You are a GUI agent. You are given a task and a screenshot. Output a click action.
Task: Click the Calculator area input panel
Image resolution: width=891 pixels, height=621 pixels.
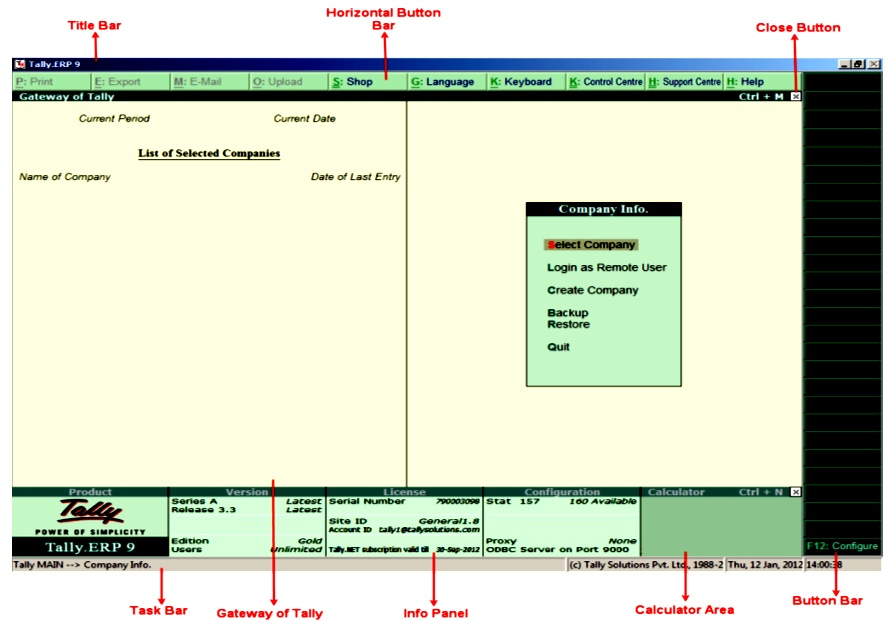721,527
